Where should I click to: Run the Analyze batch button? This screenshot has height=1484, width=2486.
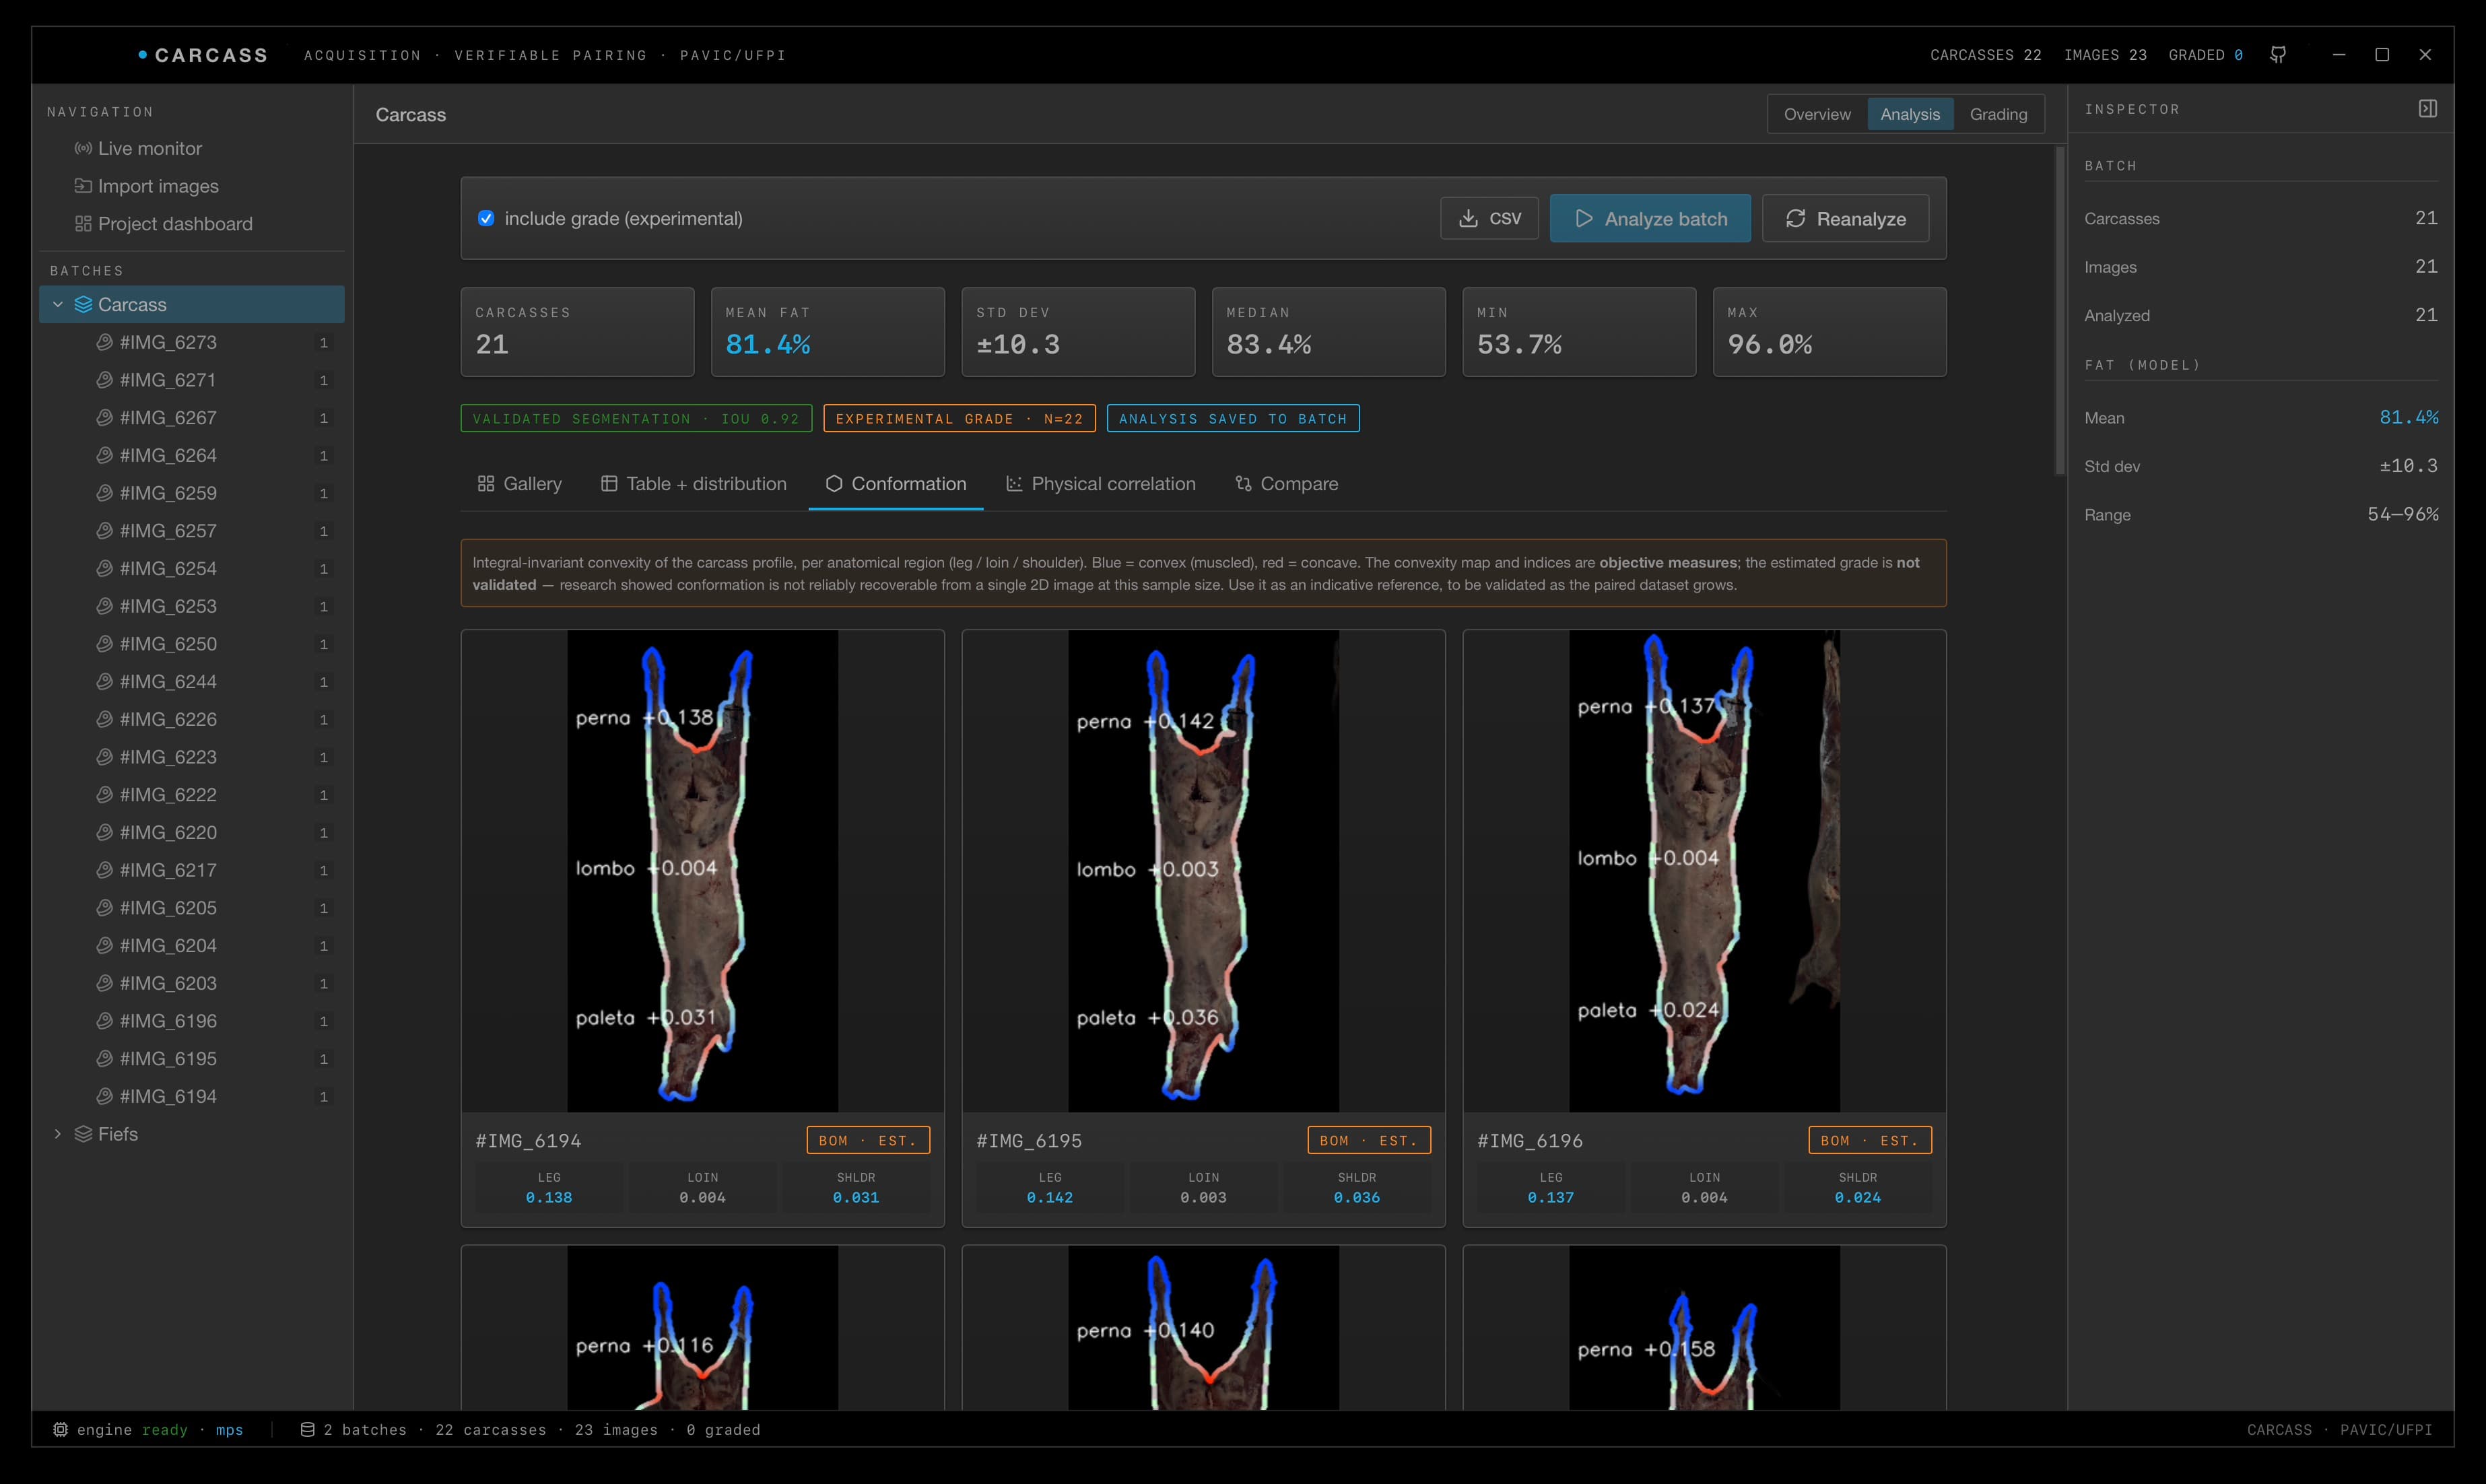pos(1650,218)
